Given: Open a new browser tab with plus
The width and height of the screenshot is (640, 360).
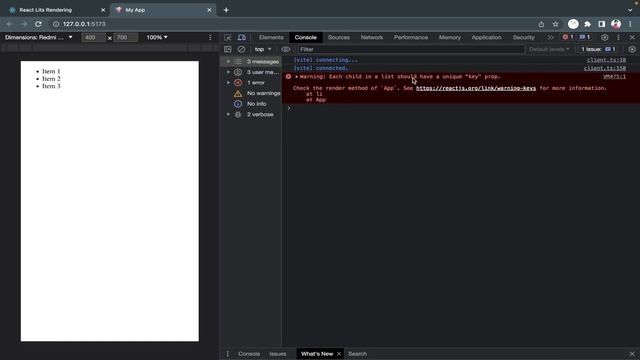Looking at the screenshot, I should tap(226, 10).
